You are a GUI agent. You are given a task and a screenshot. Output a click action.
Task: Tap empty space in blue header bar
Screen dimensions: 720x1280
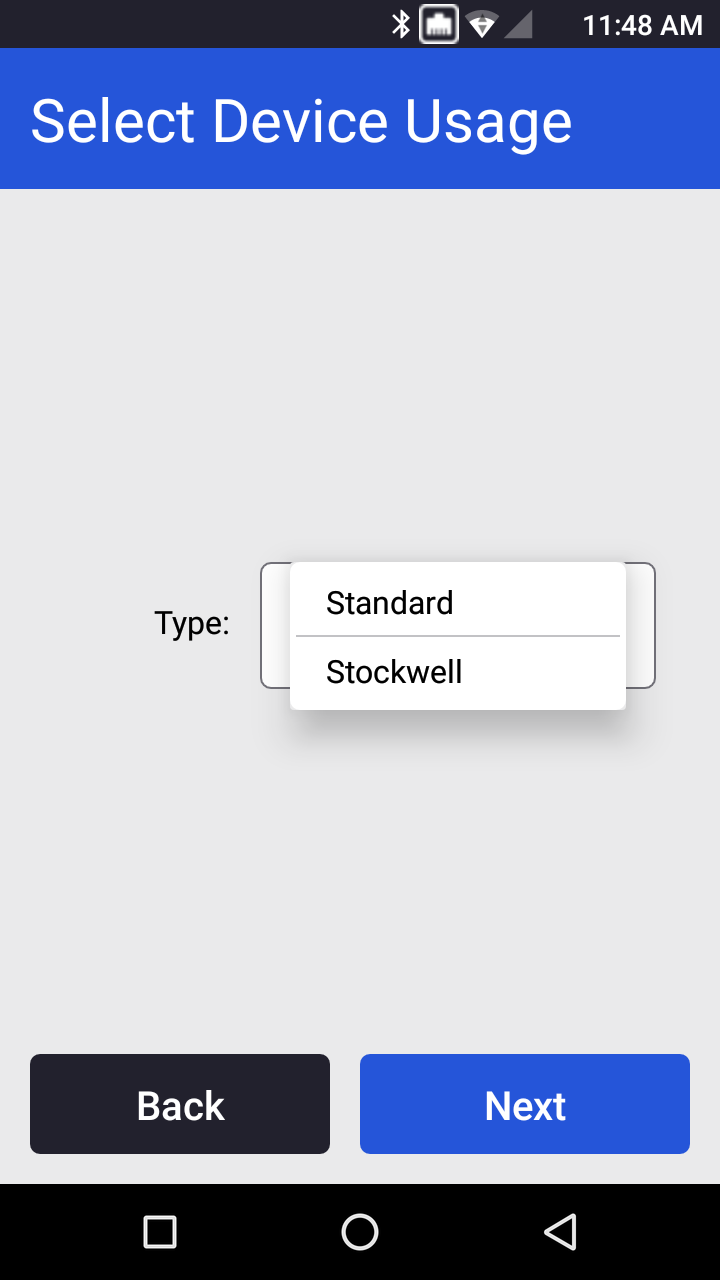[650, 120]
